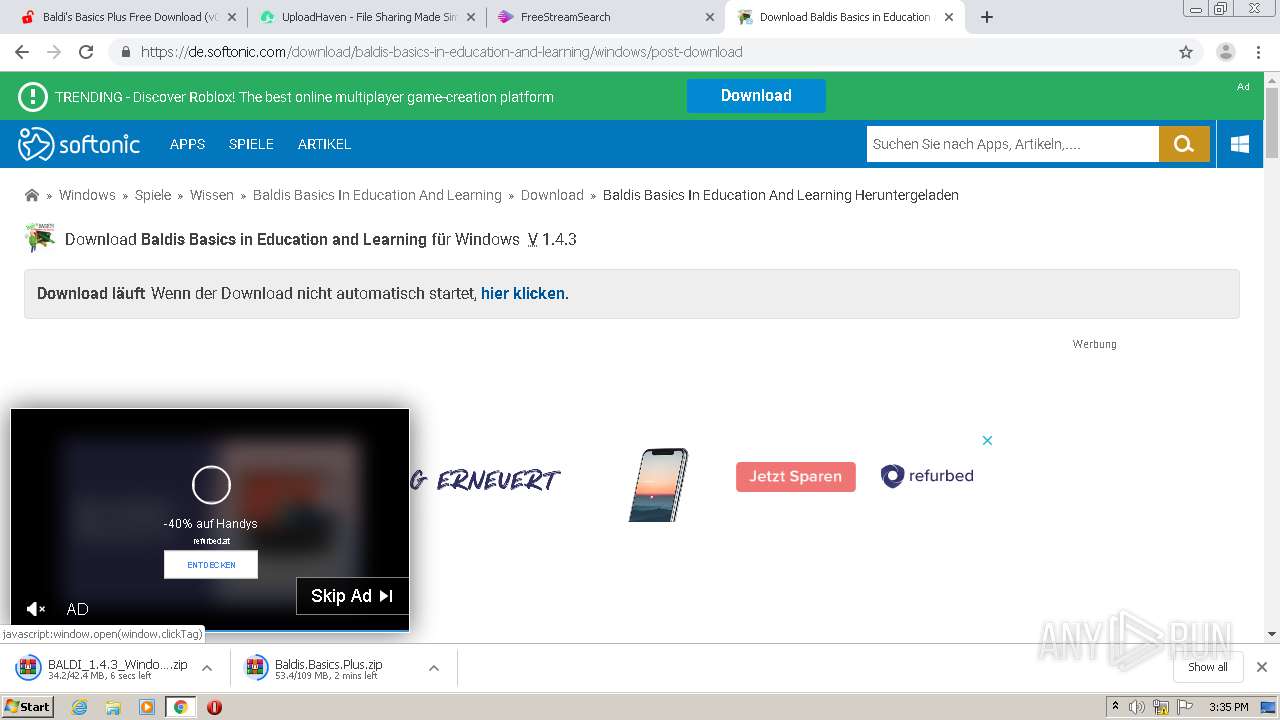The height and width of the screenshot is (720, 1280).
Task: Unmute the video ad
Action: 35,609
